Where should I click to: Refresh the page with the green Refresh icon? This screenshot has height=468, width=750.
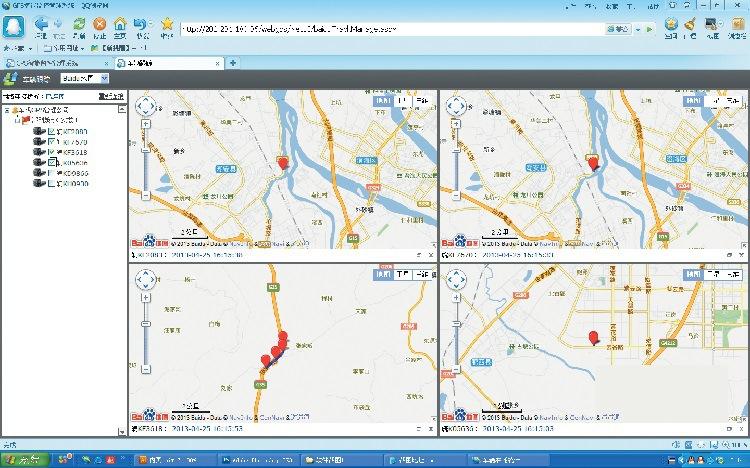pos(79,24)
